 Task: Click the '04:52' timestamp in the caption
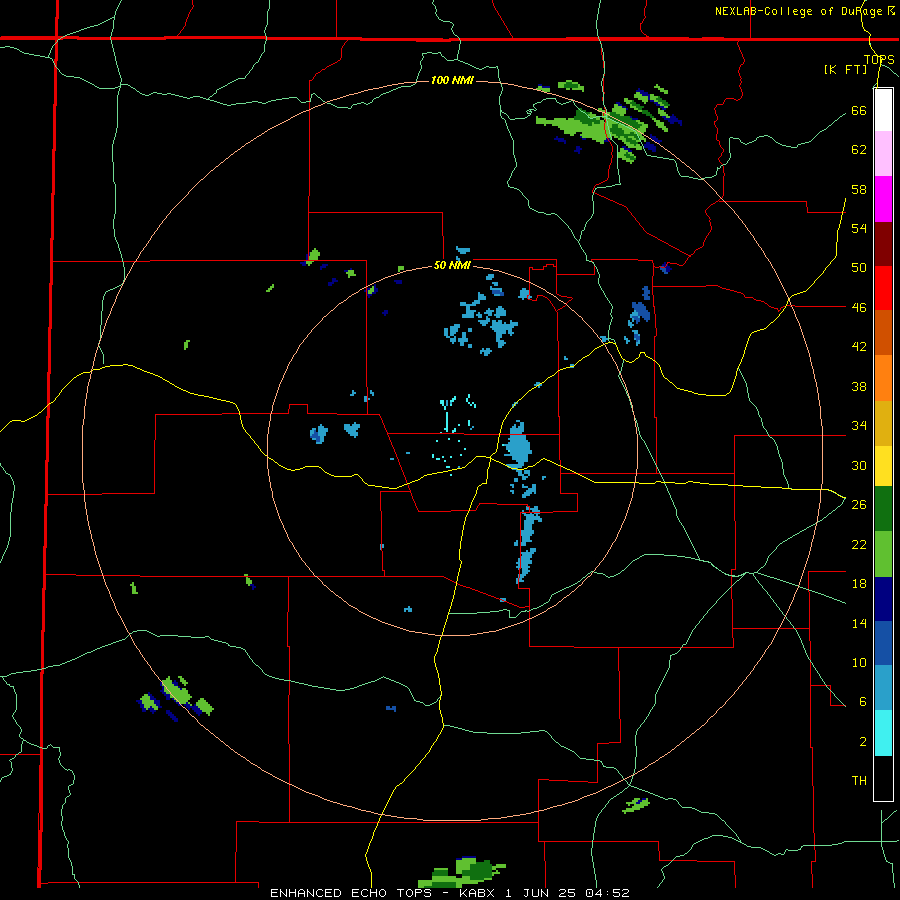click(x=607, y=893)
